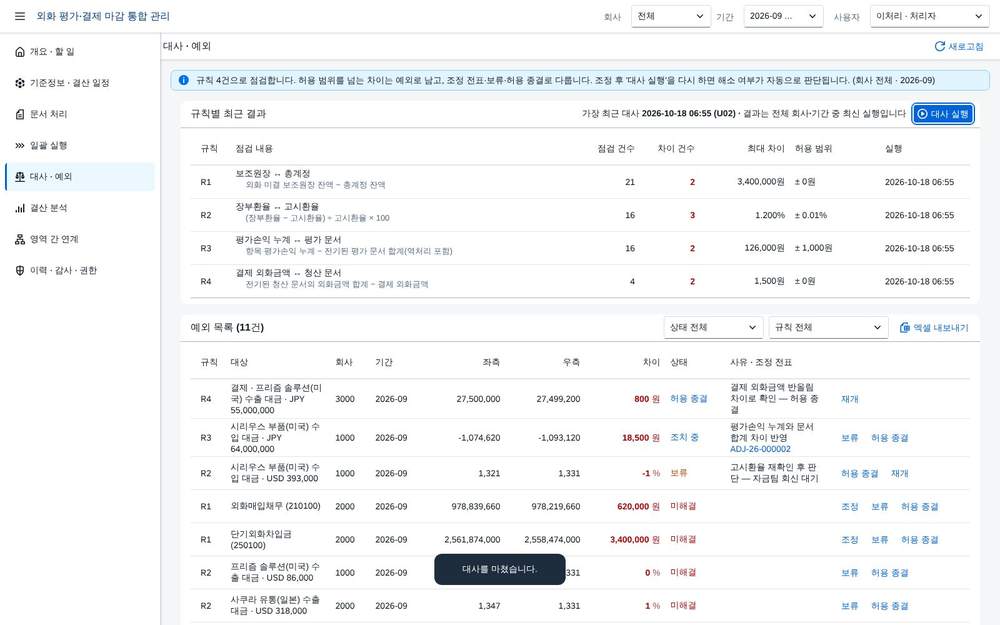
Task: Click the info icon in the blue banner
Action: pyautogui.click(x=184, y=80)
